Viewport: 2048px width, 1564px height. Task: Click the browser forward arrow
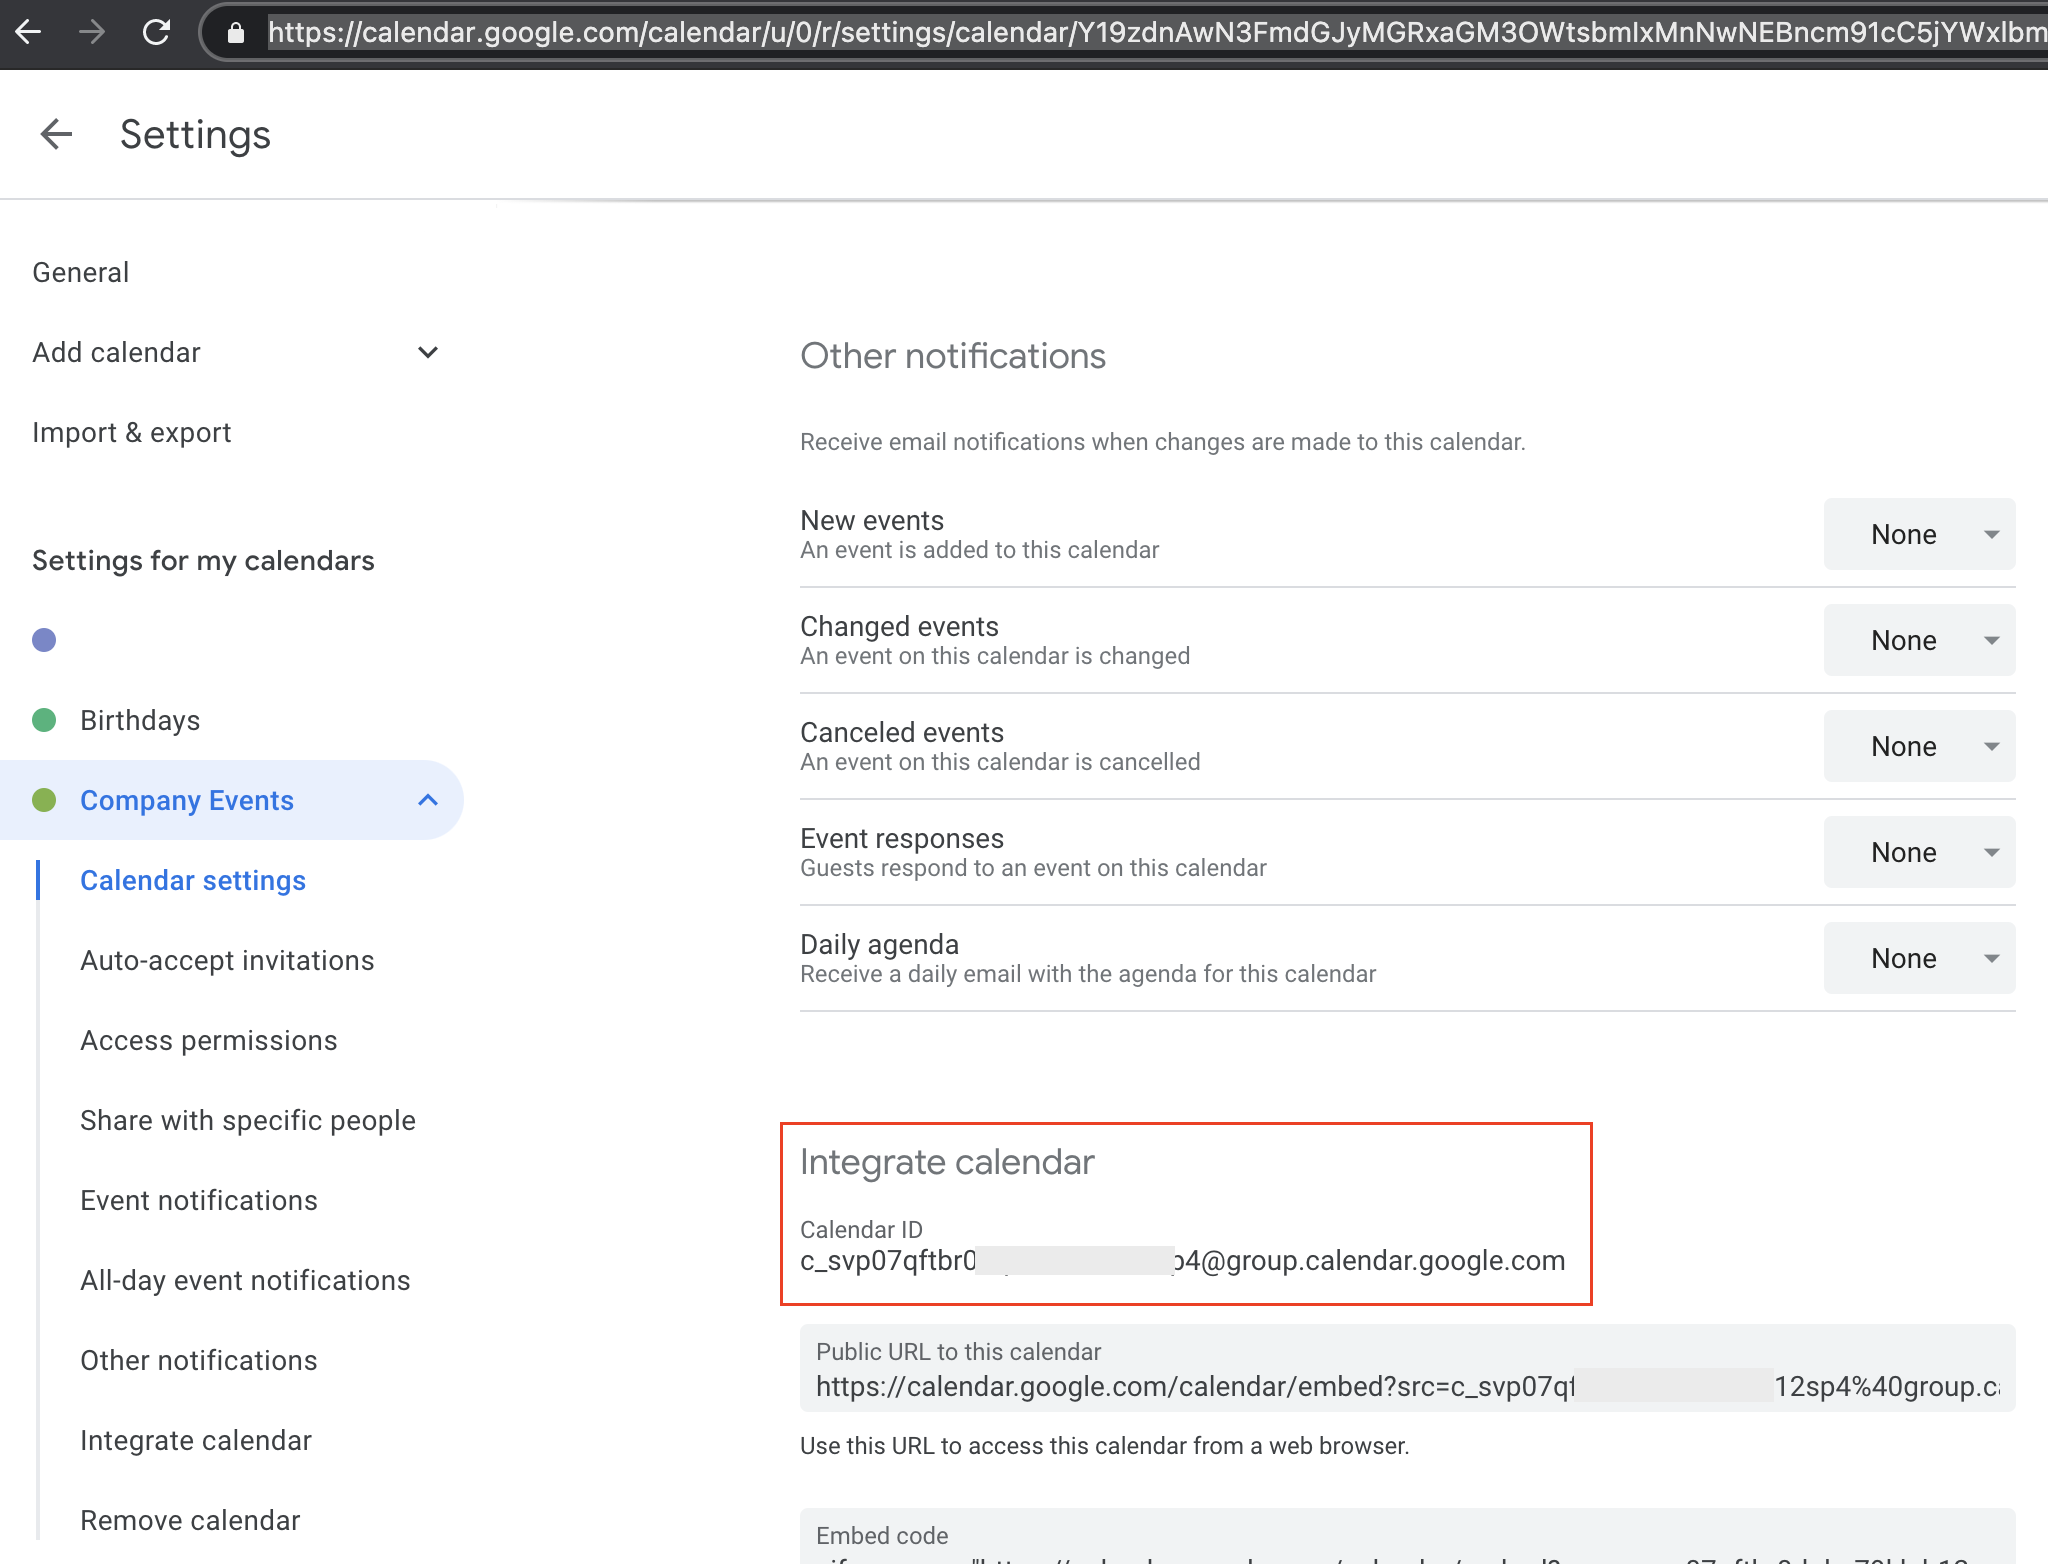[x=92, y=32]
